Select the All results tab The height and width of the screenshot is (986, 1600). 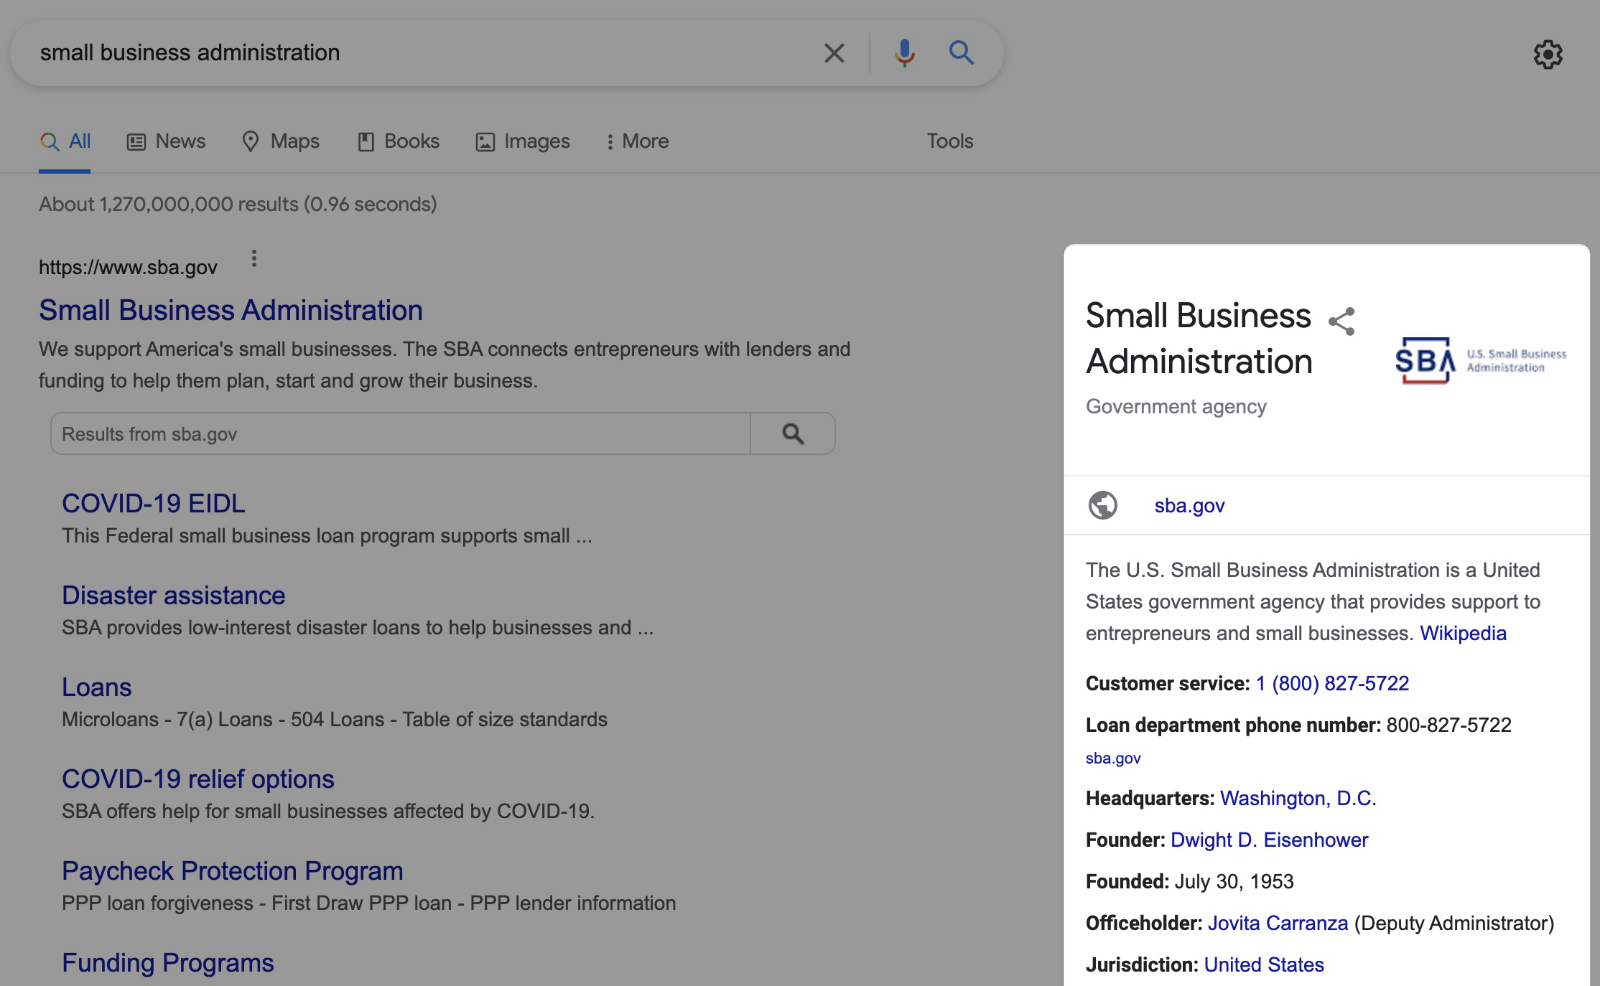click(65, 141)
